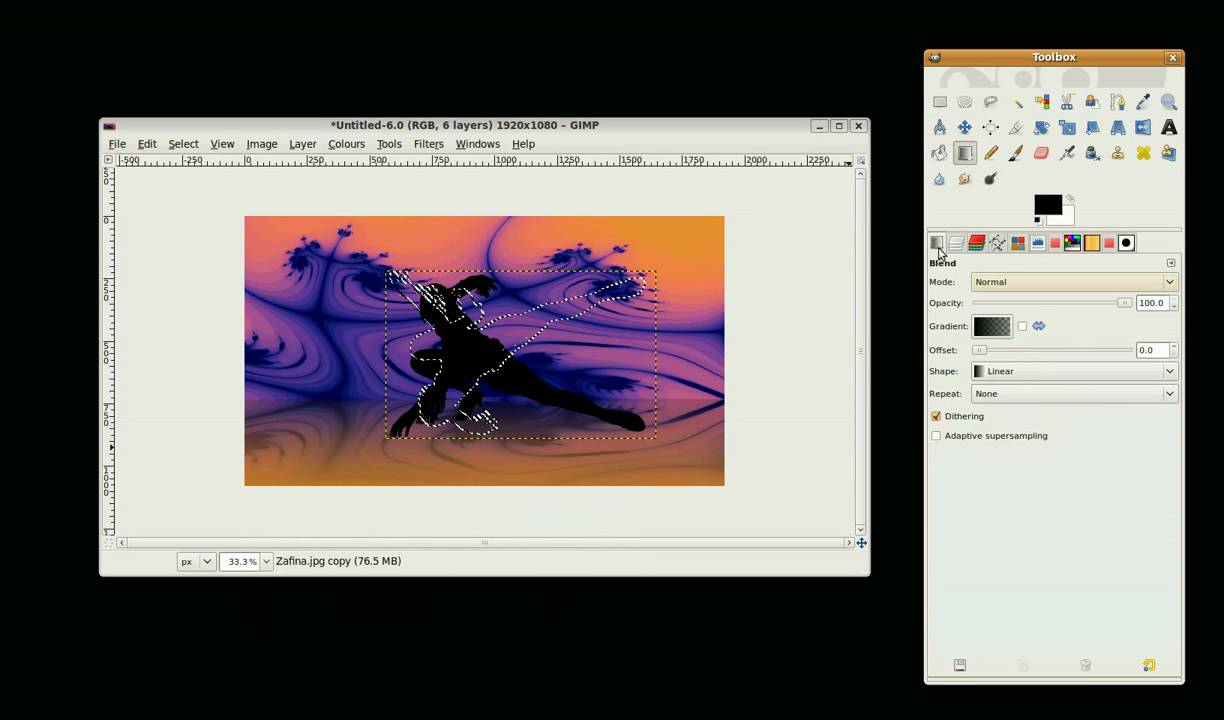Switch to the Brushes dock tab
This screenshot has height=720, width=1224.
coord(1126,243)
